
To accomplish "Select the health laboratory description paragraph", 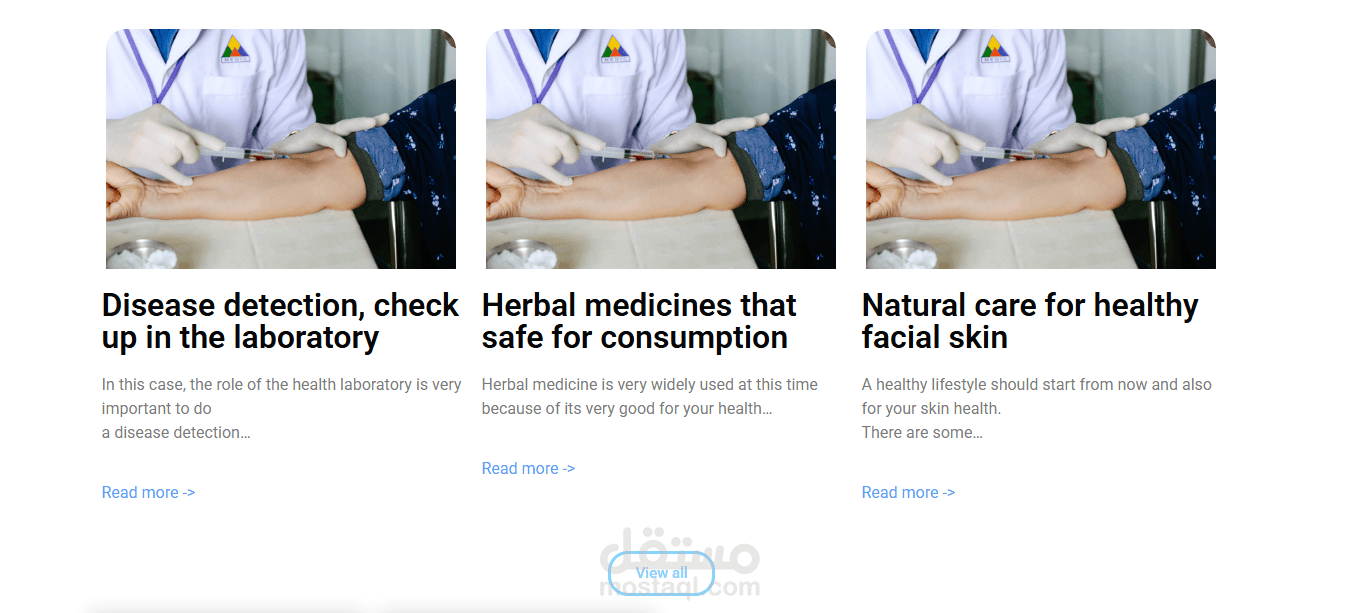I will (282, 408).
